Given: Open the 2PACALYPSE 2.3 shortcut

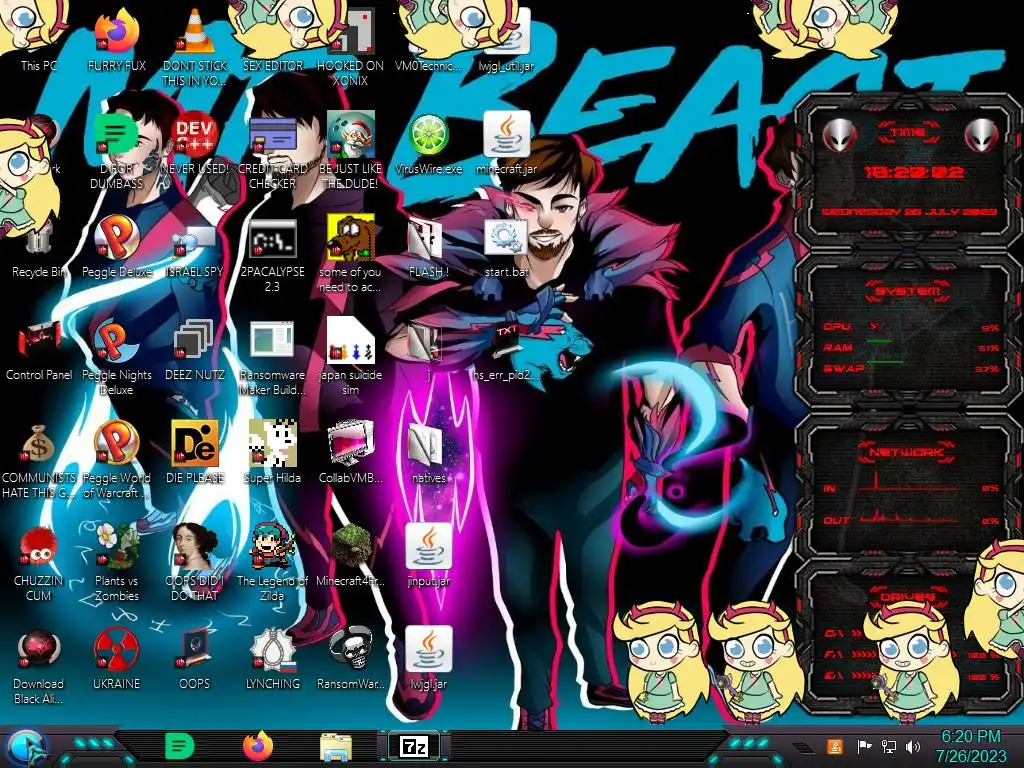Looking at the screenshot, I should (x=272, y=255).
